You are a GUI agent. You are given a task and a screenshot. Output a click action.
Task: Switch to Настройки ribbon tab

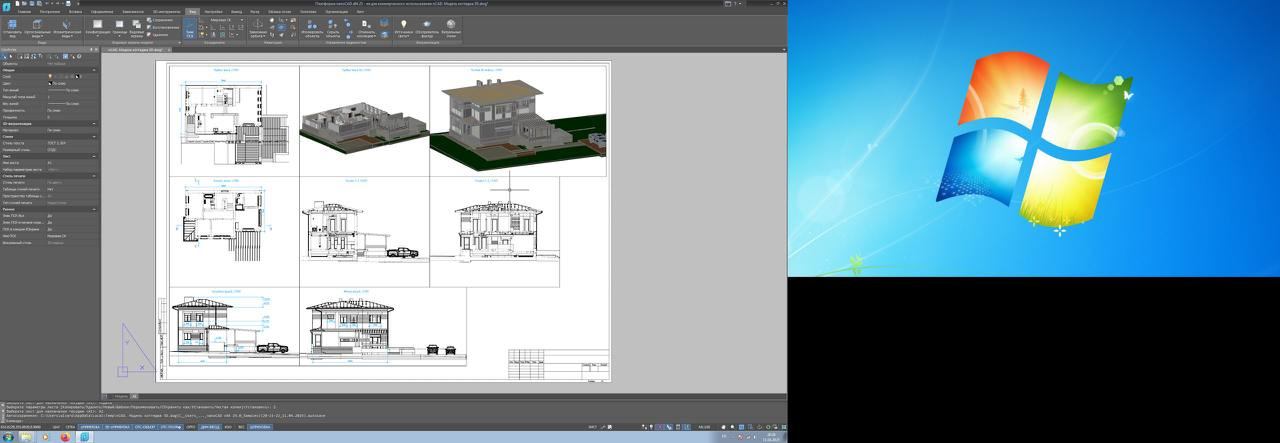point(214,11)
